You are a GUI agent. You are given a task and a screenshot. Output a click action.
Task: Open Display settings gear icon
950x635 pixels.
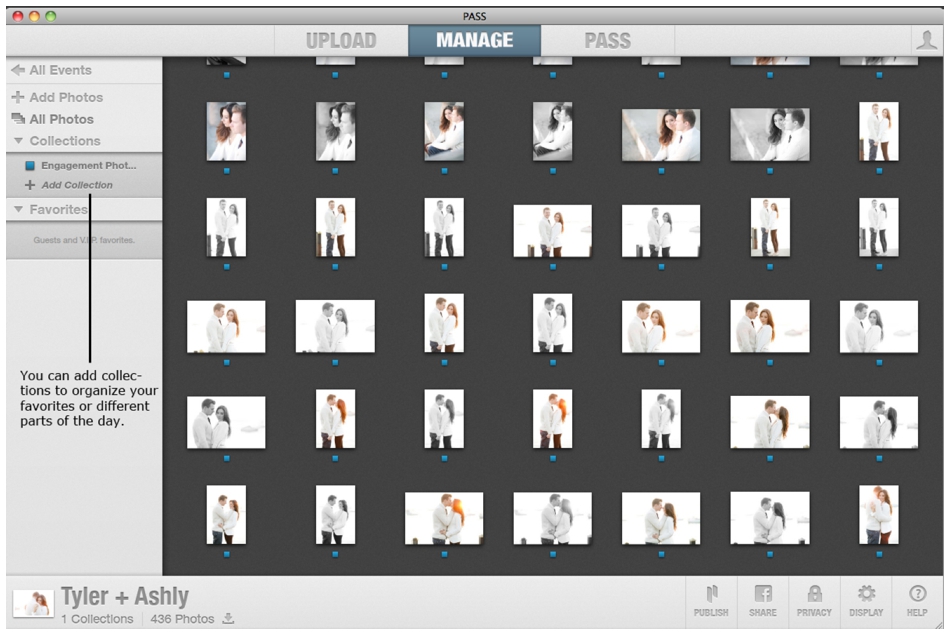(866, 593)
